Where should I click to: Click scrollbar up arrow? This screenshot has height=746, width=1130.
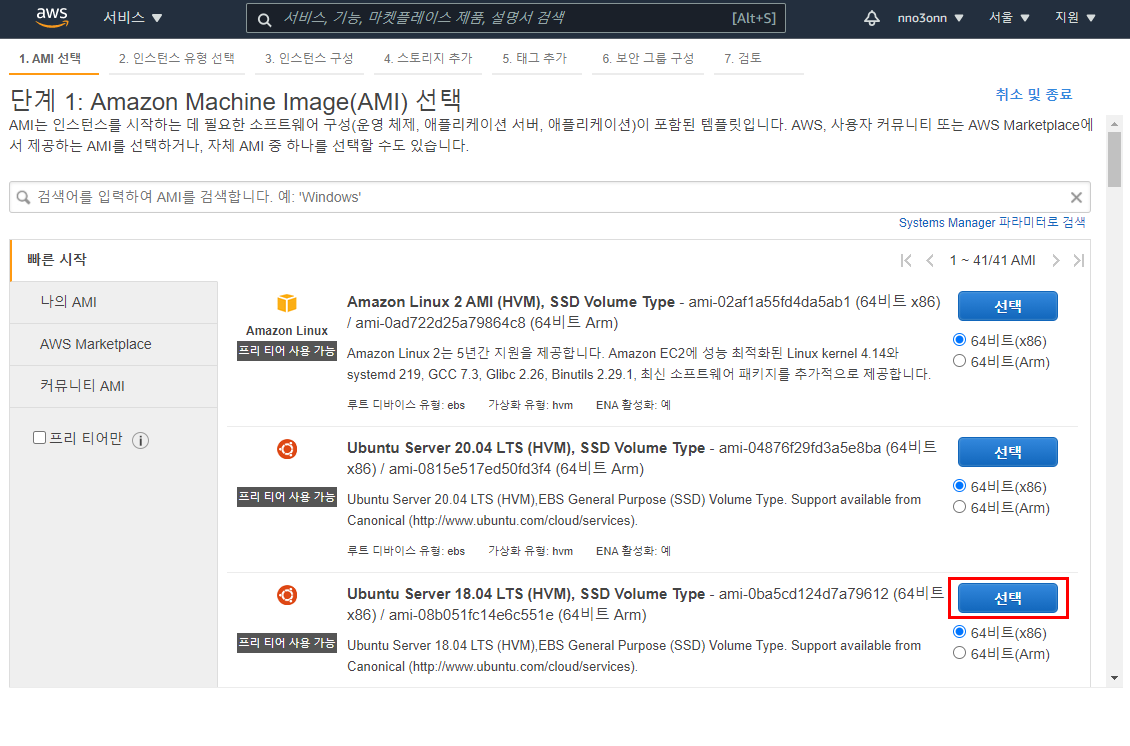tap(1114, 124)
